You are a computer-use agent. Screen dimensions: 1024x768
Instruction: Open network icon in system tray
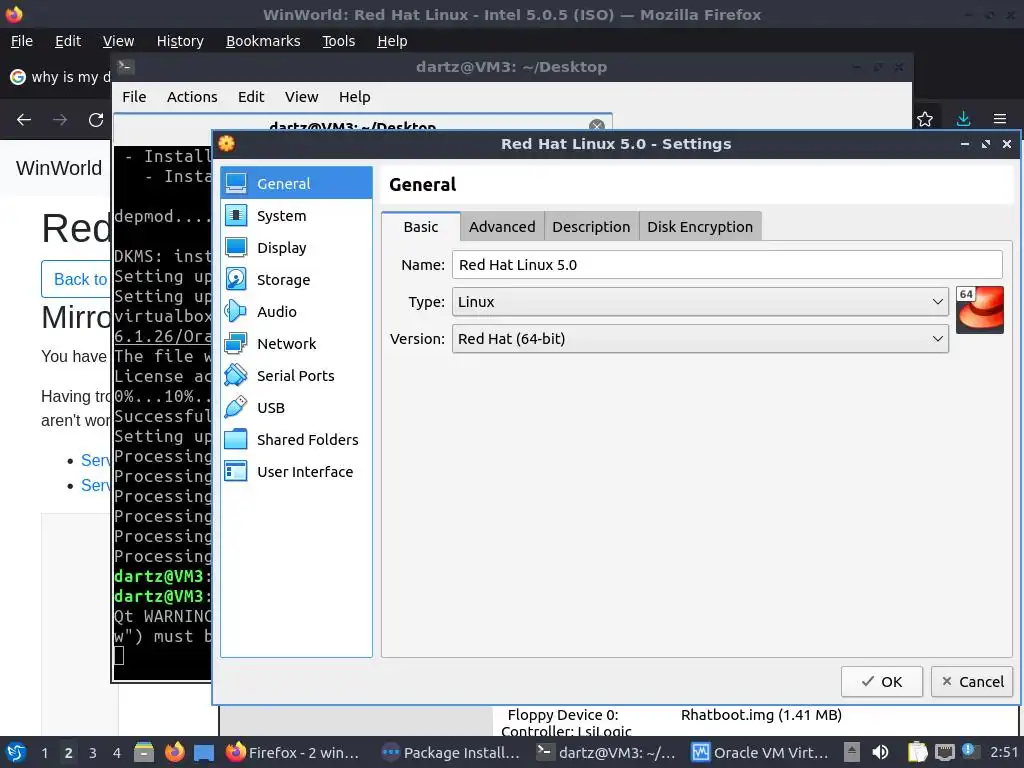(944, 752)
